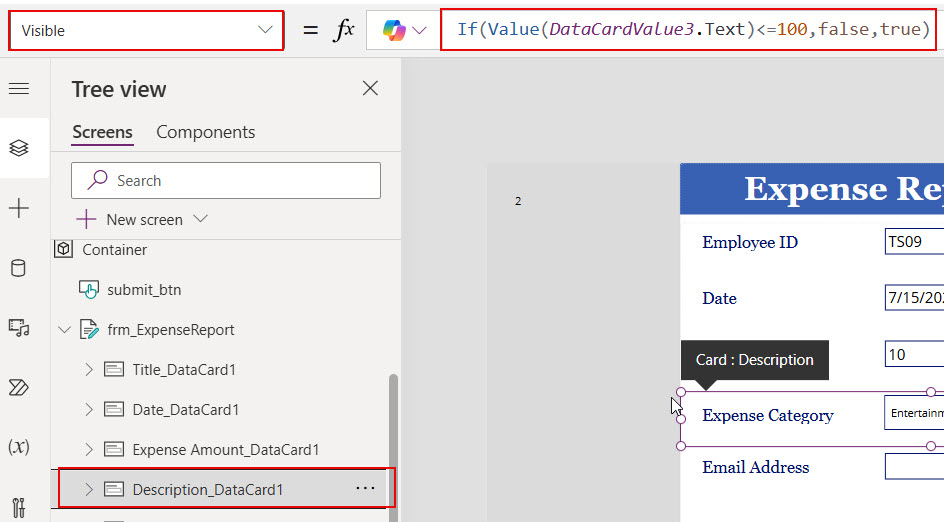944x522 pixels.
Task: Click the Employee ID input TS09
Action: [x=914, y=241]
